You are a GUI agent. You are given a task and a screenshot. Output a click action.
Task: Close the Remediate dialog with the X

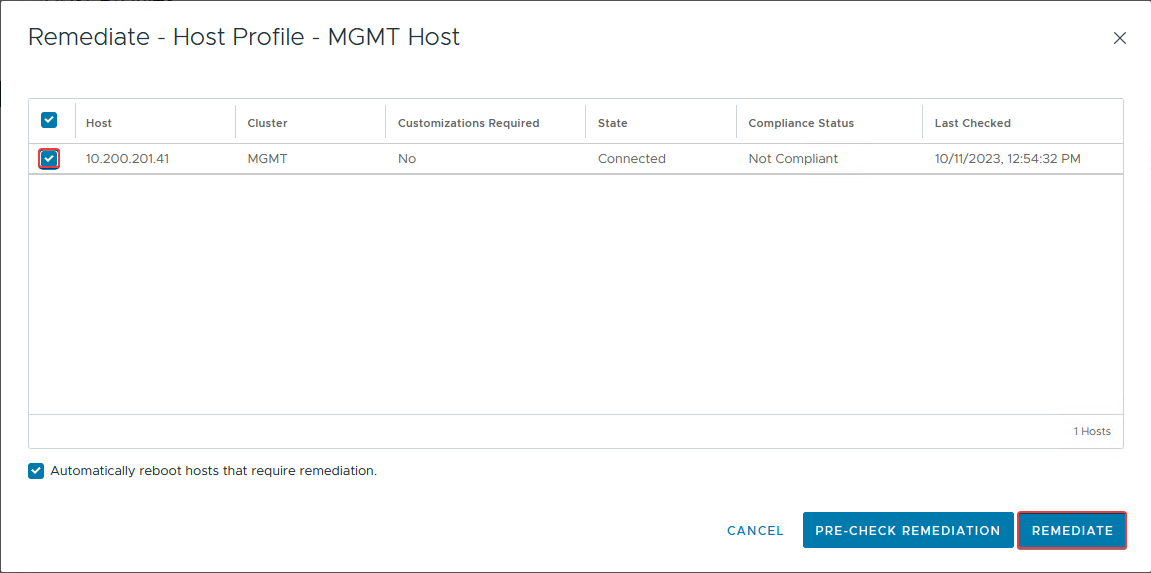pos(1119,39)
